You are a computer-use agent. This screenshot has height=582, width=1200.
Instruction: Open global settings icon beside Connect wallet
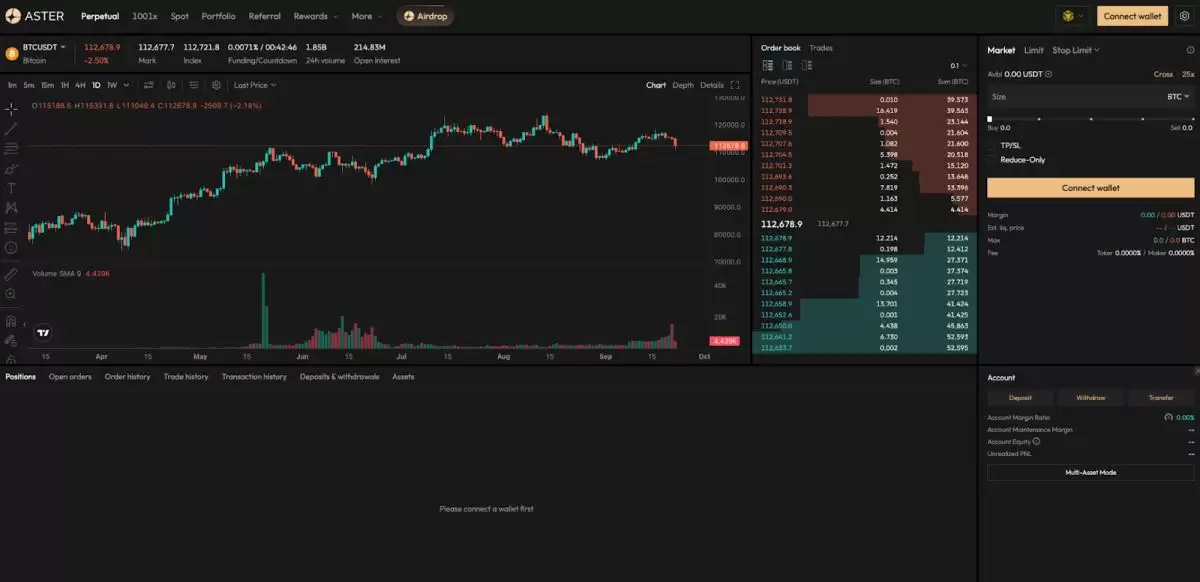point(1184,16)
